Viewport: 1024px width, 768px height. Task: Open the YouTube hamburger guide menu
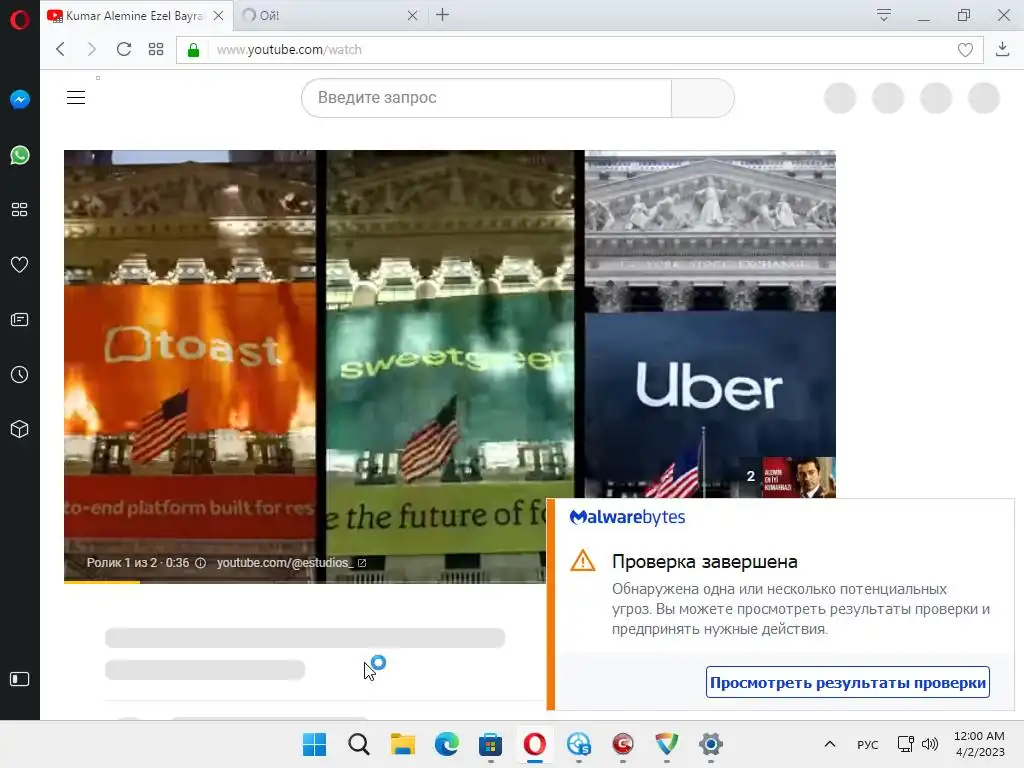click(76, 97)
